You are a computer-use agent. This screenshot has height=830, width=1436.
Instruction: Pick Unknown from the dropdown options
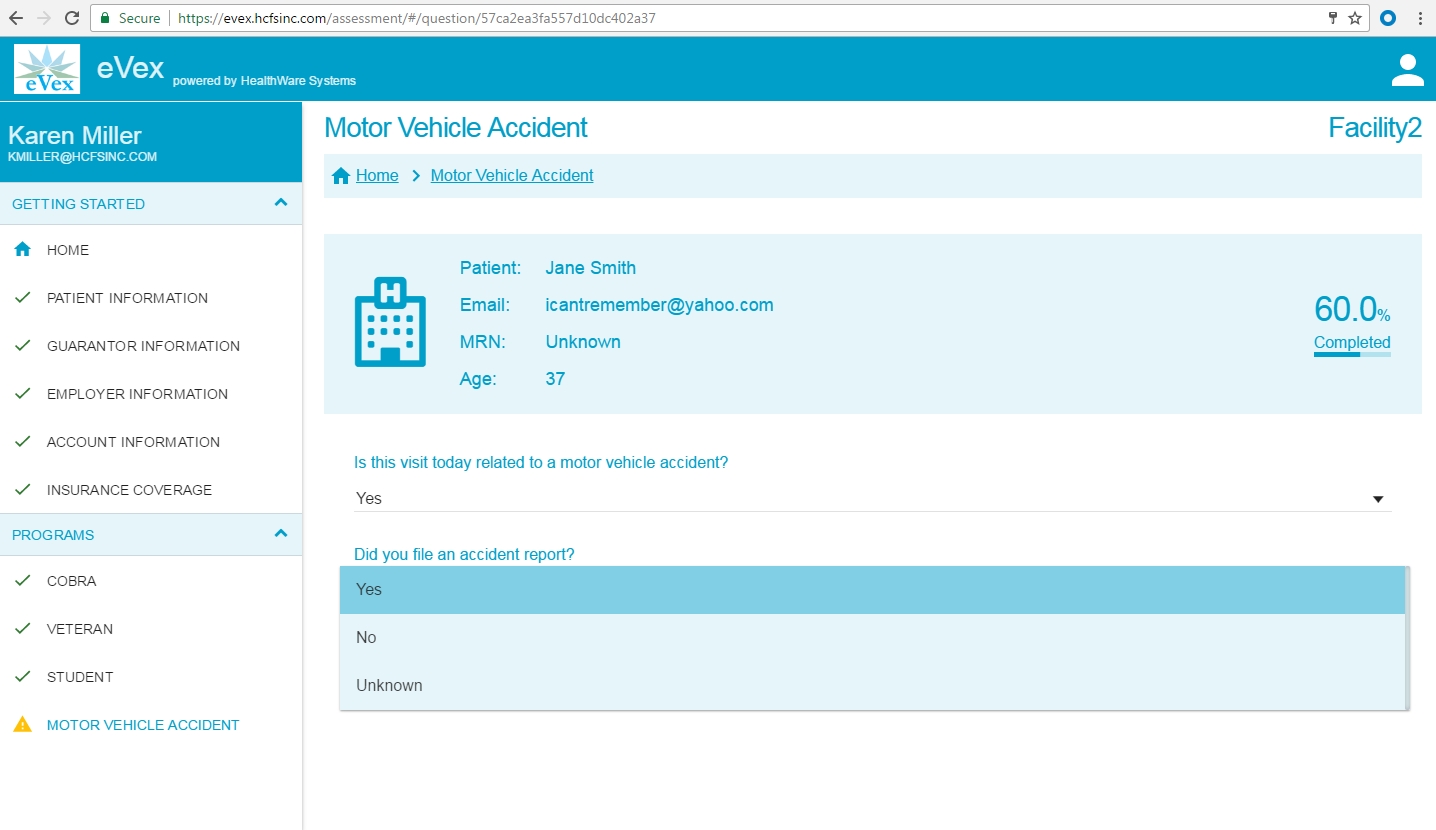pyautogui.click(x=872, y=686)
